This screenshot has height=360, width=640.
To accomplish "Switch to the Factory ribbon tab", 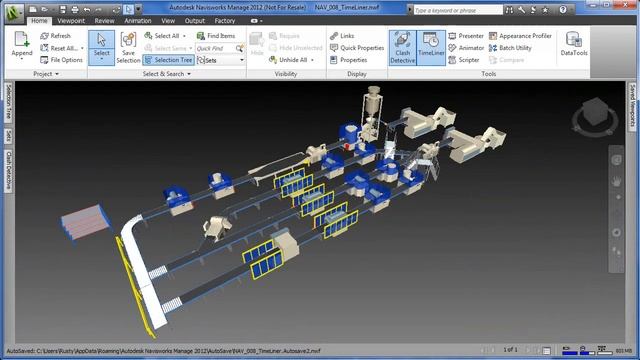I will [x=224, y=20].
